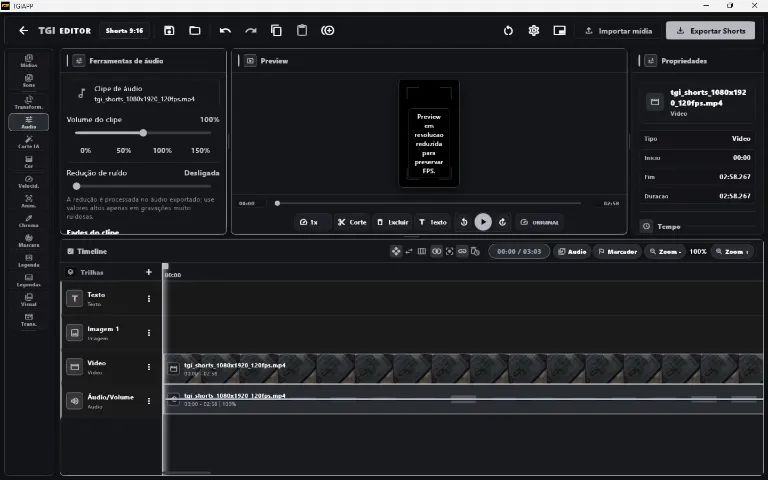Play the preview video
This screenshot has height=480, width=768.
pyautogui.click(x=483, y=222)
